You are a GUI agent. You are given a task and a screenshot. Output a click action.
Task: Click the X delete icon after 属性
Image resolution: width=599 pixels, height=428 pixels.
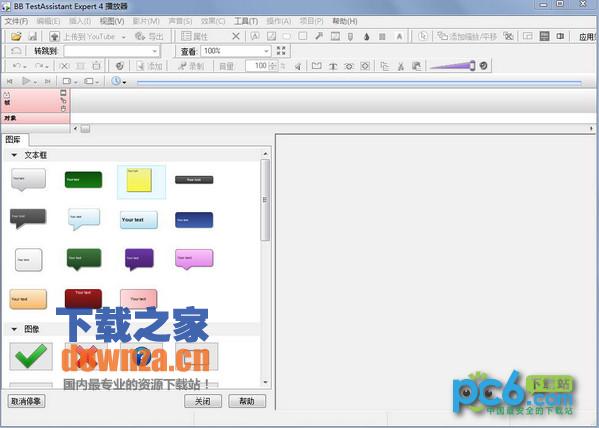click(236, 36)
